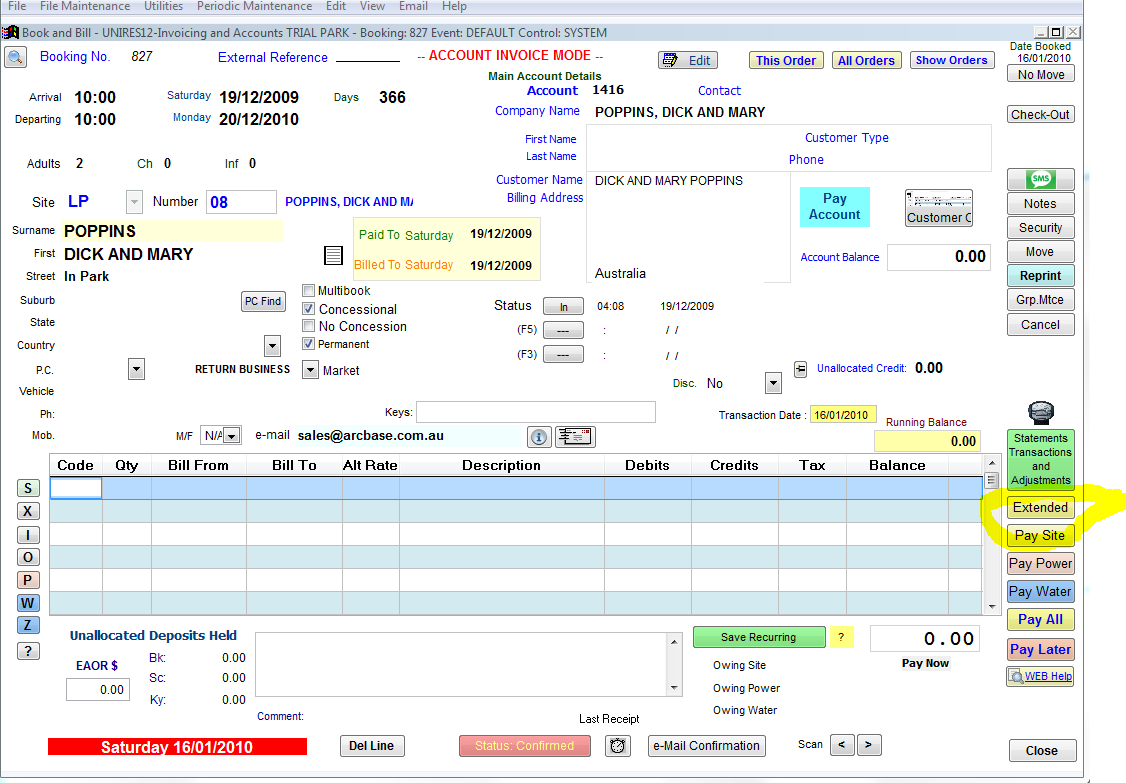The image size is (1126, 783).
Task: Open the Utilities menu
Action: pyautogui.click(x=164, y=6)
